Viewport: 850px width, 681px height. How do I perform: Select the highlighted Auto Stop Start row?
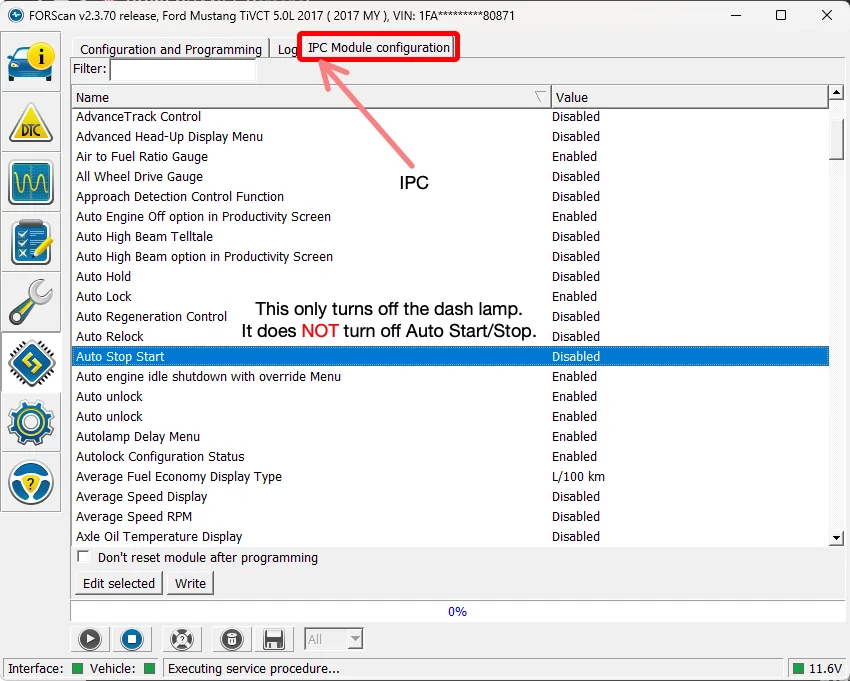click(450, 356)
